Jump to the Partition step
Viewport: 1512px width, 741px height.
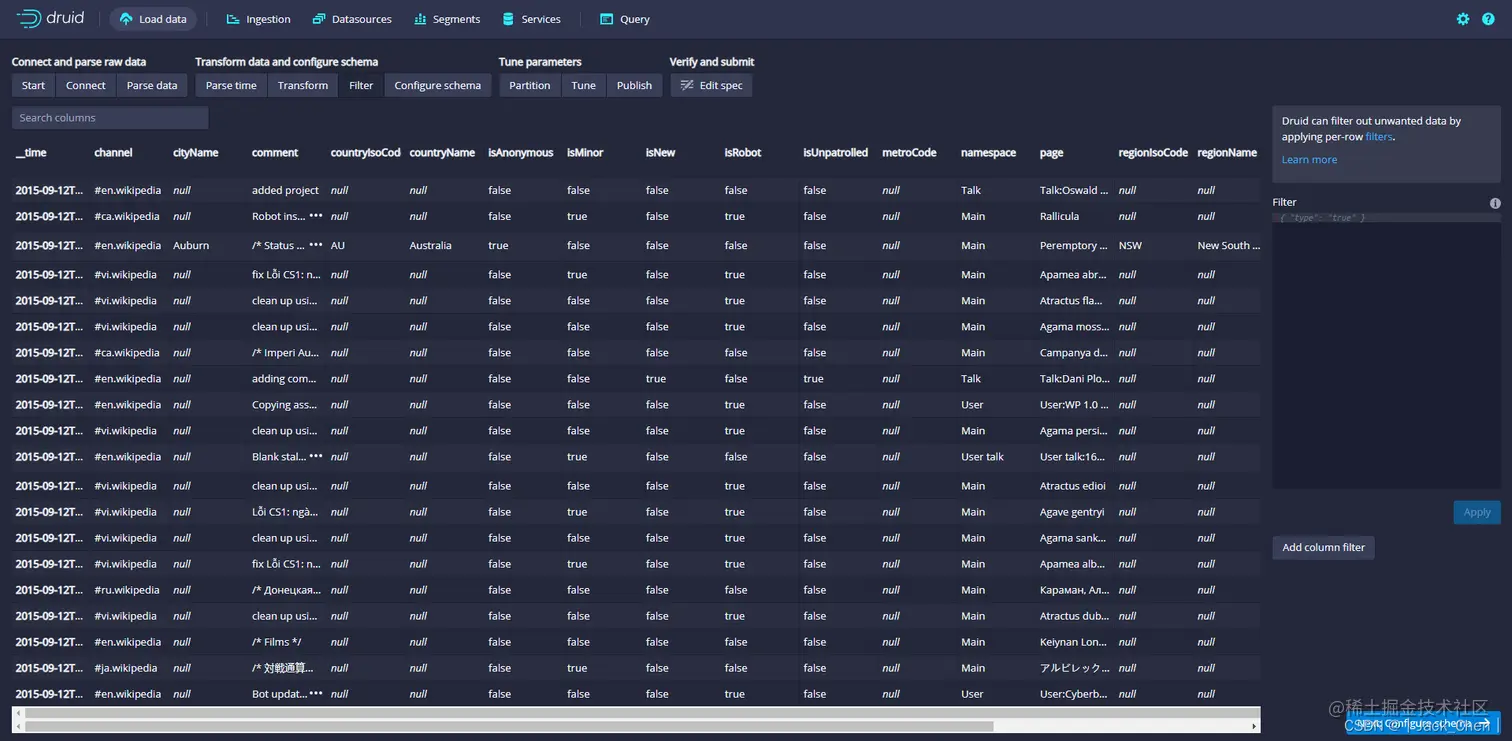[x=530, y=86]
